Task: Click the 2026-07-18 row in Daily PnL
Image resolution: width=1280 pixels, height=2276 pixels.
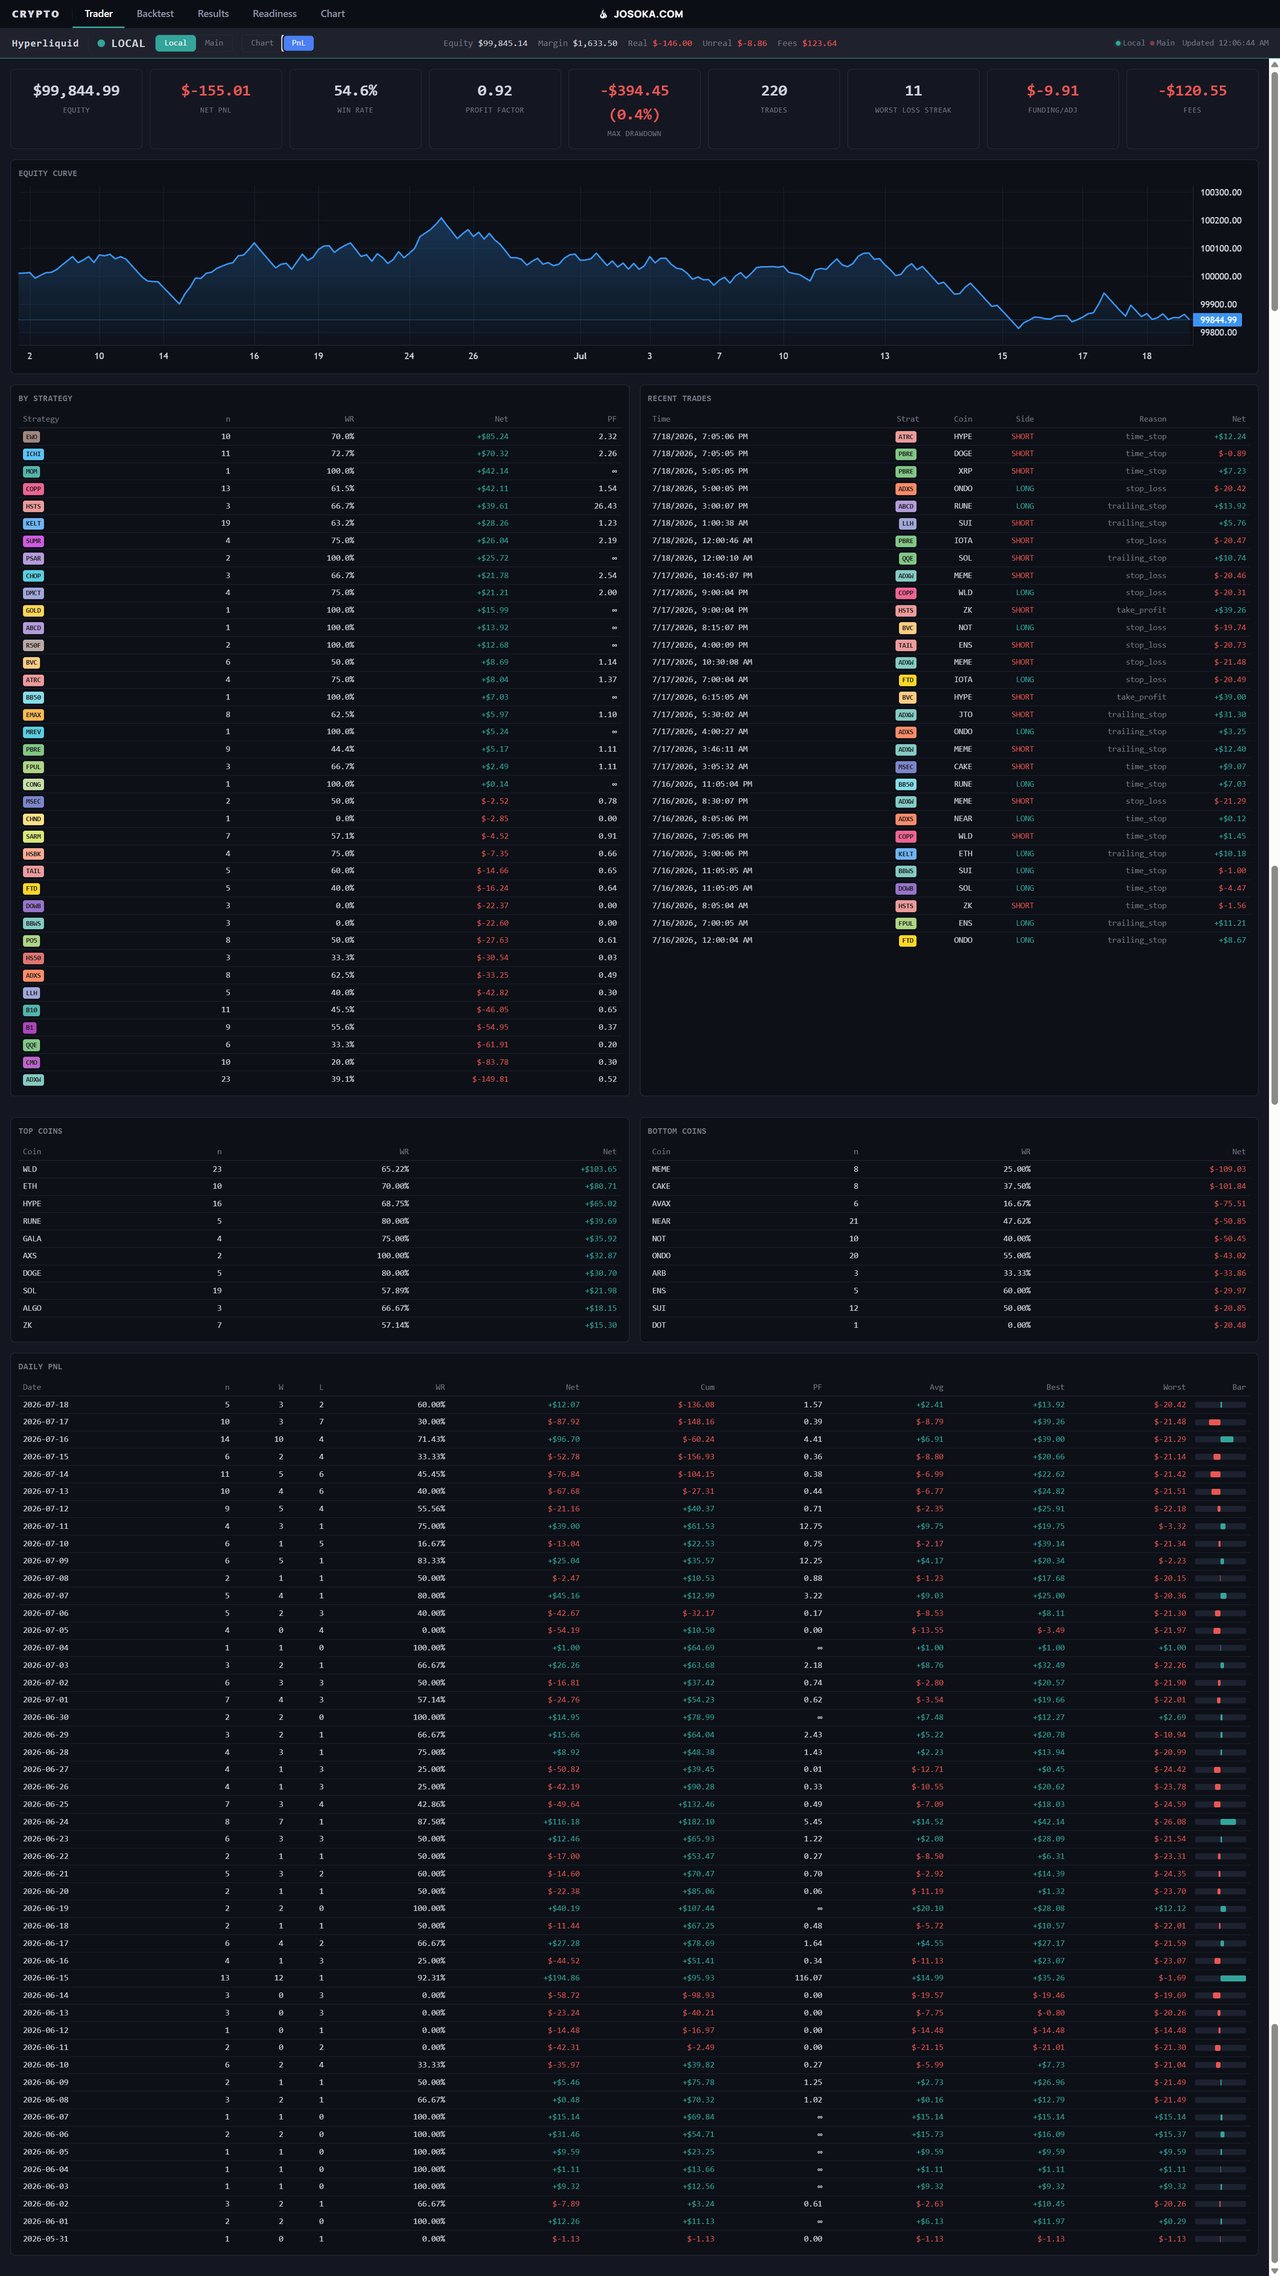Action: 634,1405
